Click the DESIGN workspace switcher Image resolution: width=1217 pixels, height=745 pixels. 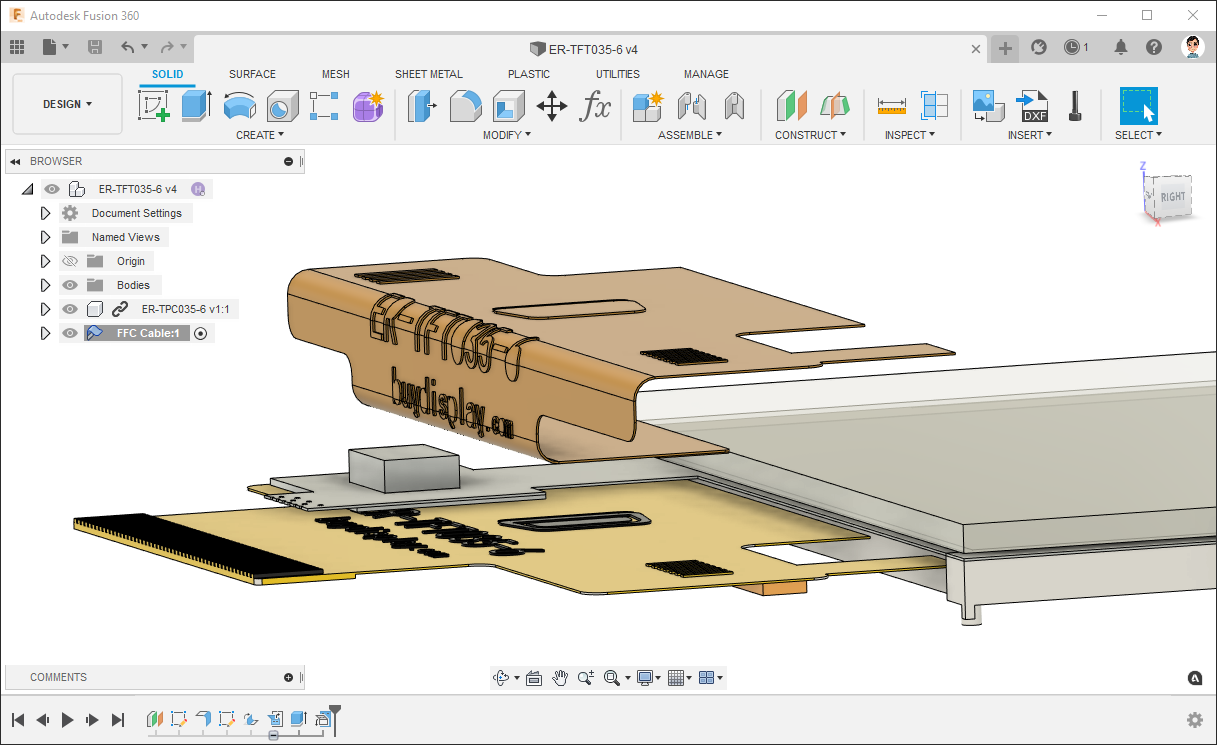tap(66, 103)
